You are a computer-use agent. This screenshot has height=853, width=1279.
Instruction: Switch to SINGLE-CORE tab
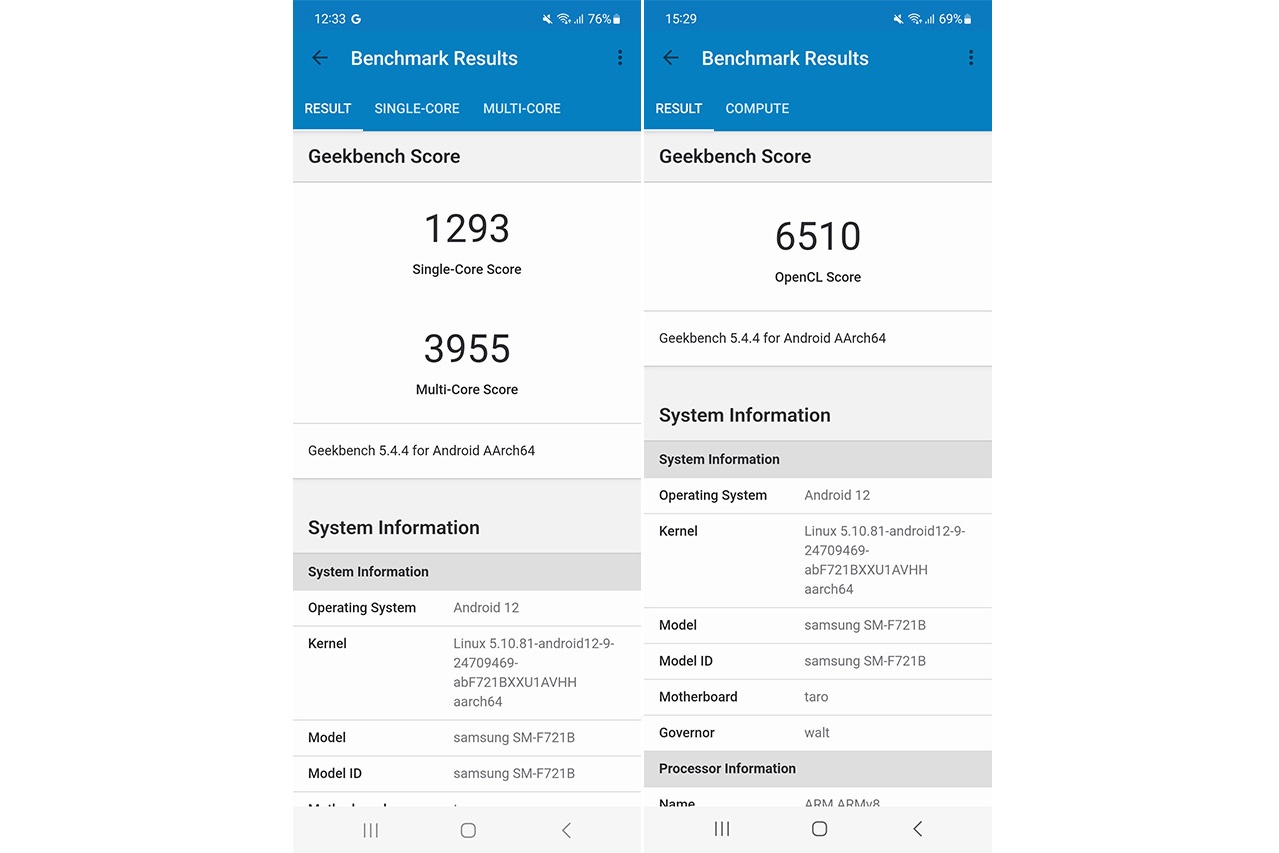(x=417, y=108)
